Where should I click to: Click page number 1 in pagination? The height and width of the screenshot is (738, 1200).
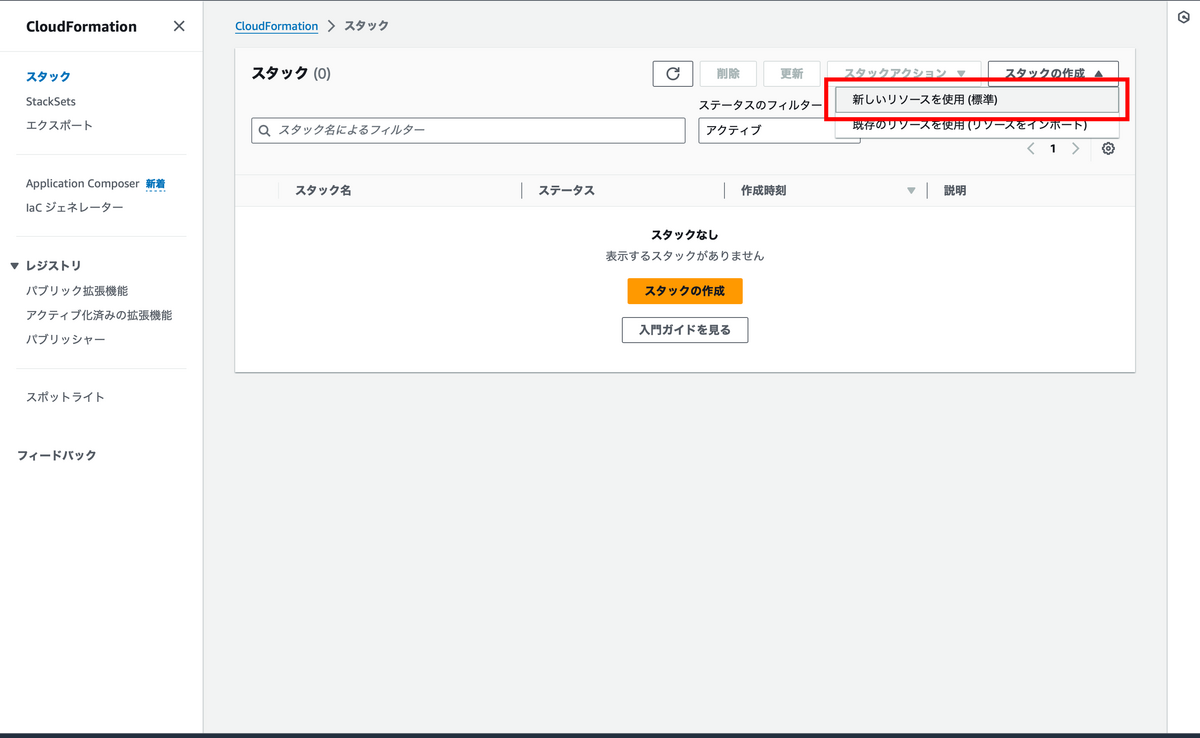1053,148
